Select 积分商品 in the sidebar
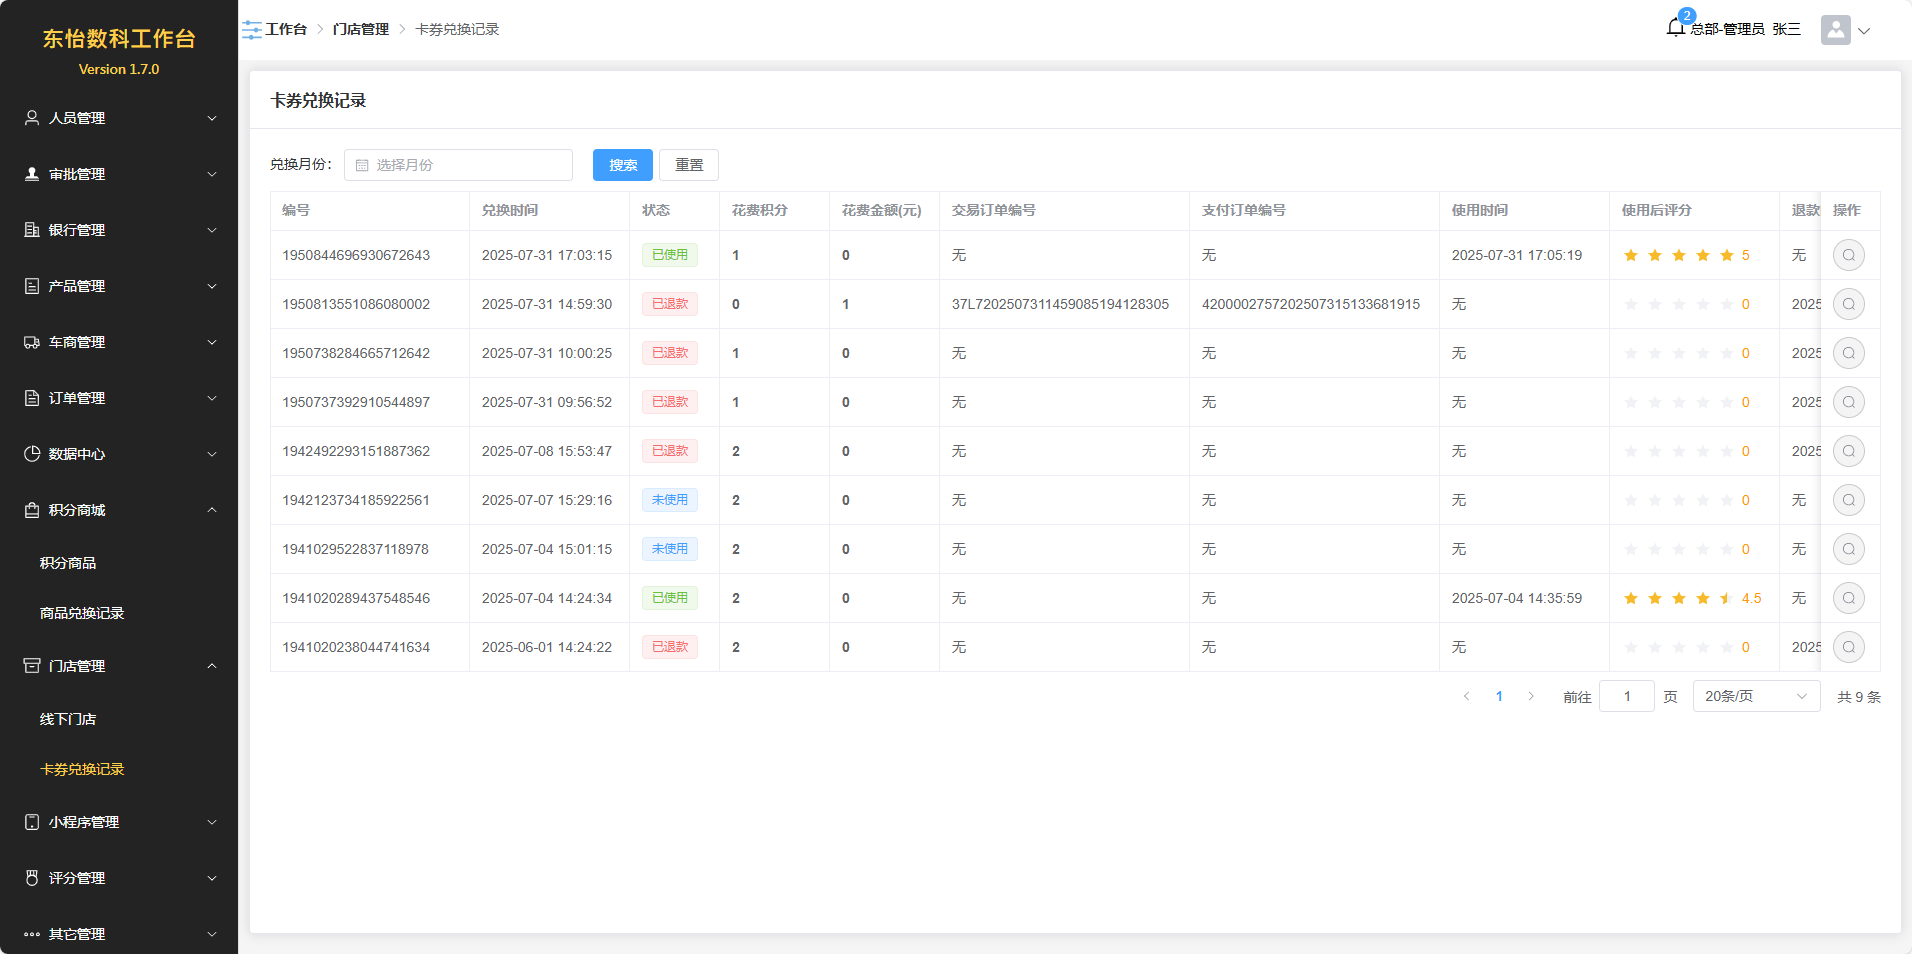This screenshot has width=1912, height=954. click(x=68, y=563)
